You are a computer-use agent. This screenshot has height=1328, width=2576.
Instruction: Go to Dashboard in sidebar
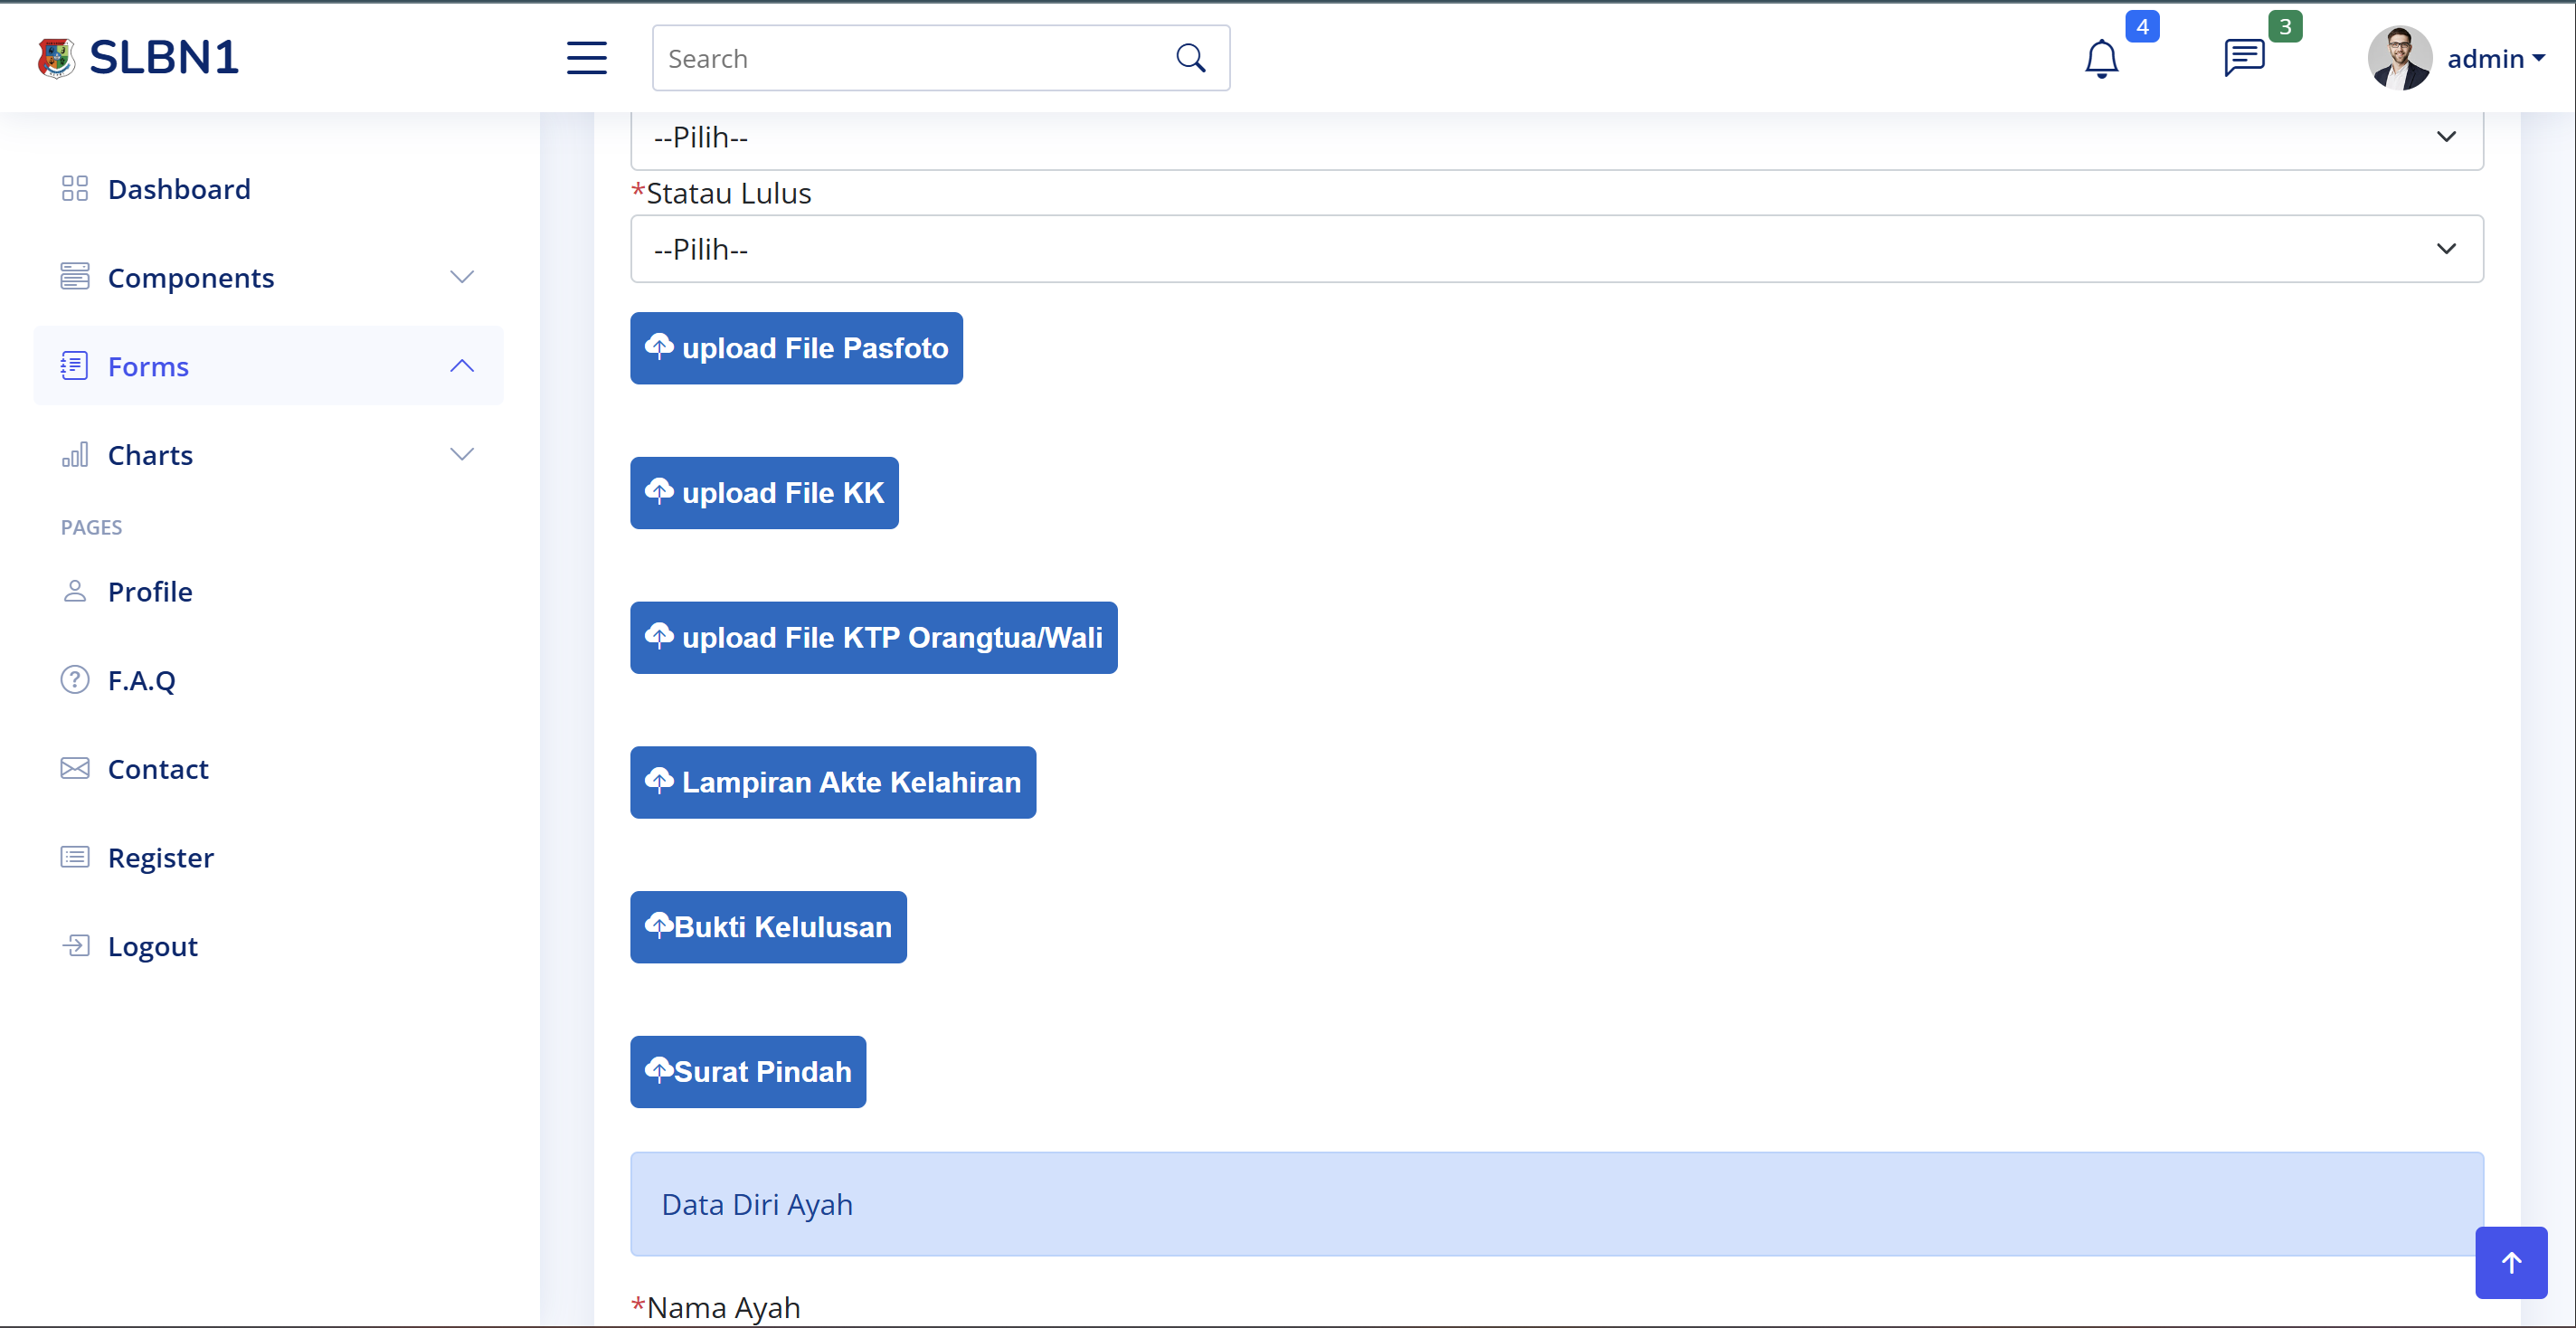[179, 189]
